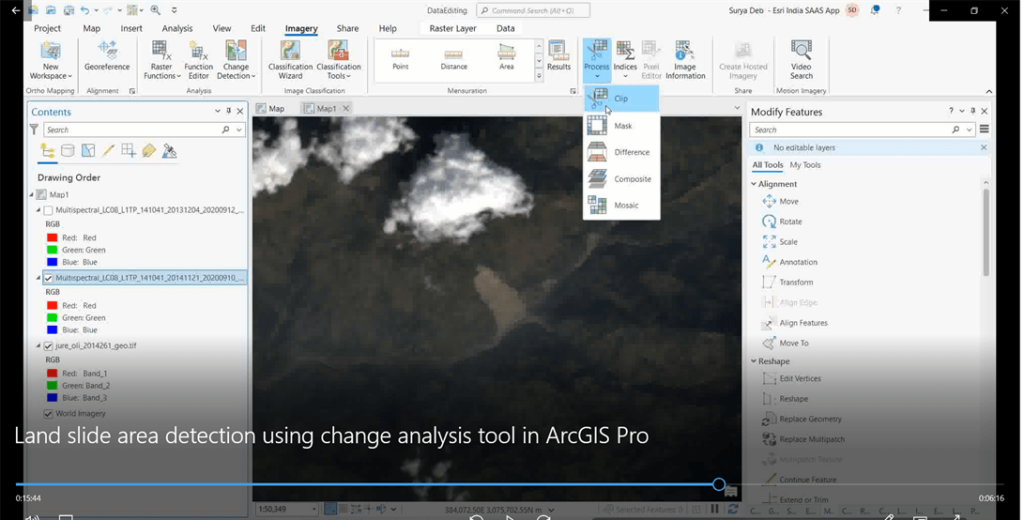Open Image Information
The image size is (1024, 520).
pos(685,60)
